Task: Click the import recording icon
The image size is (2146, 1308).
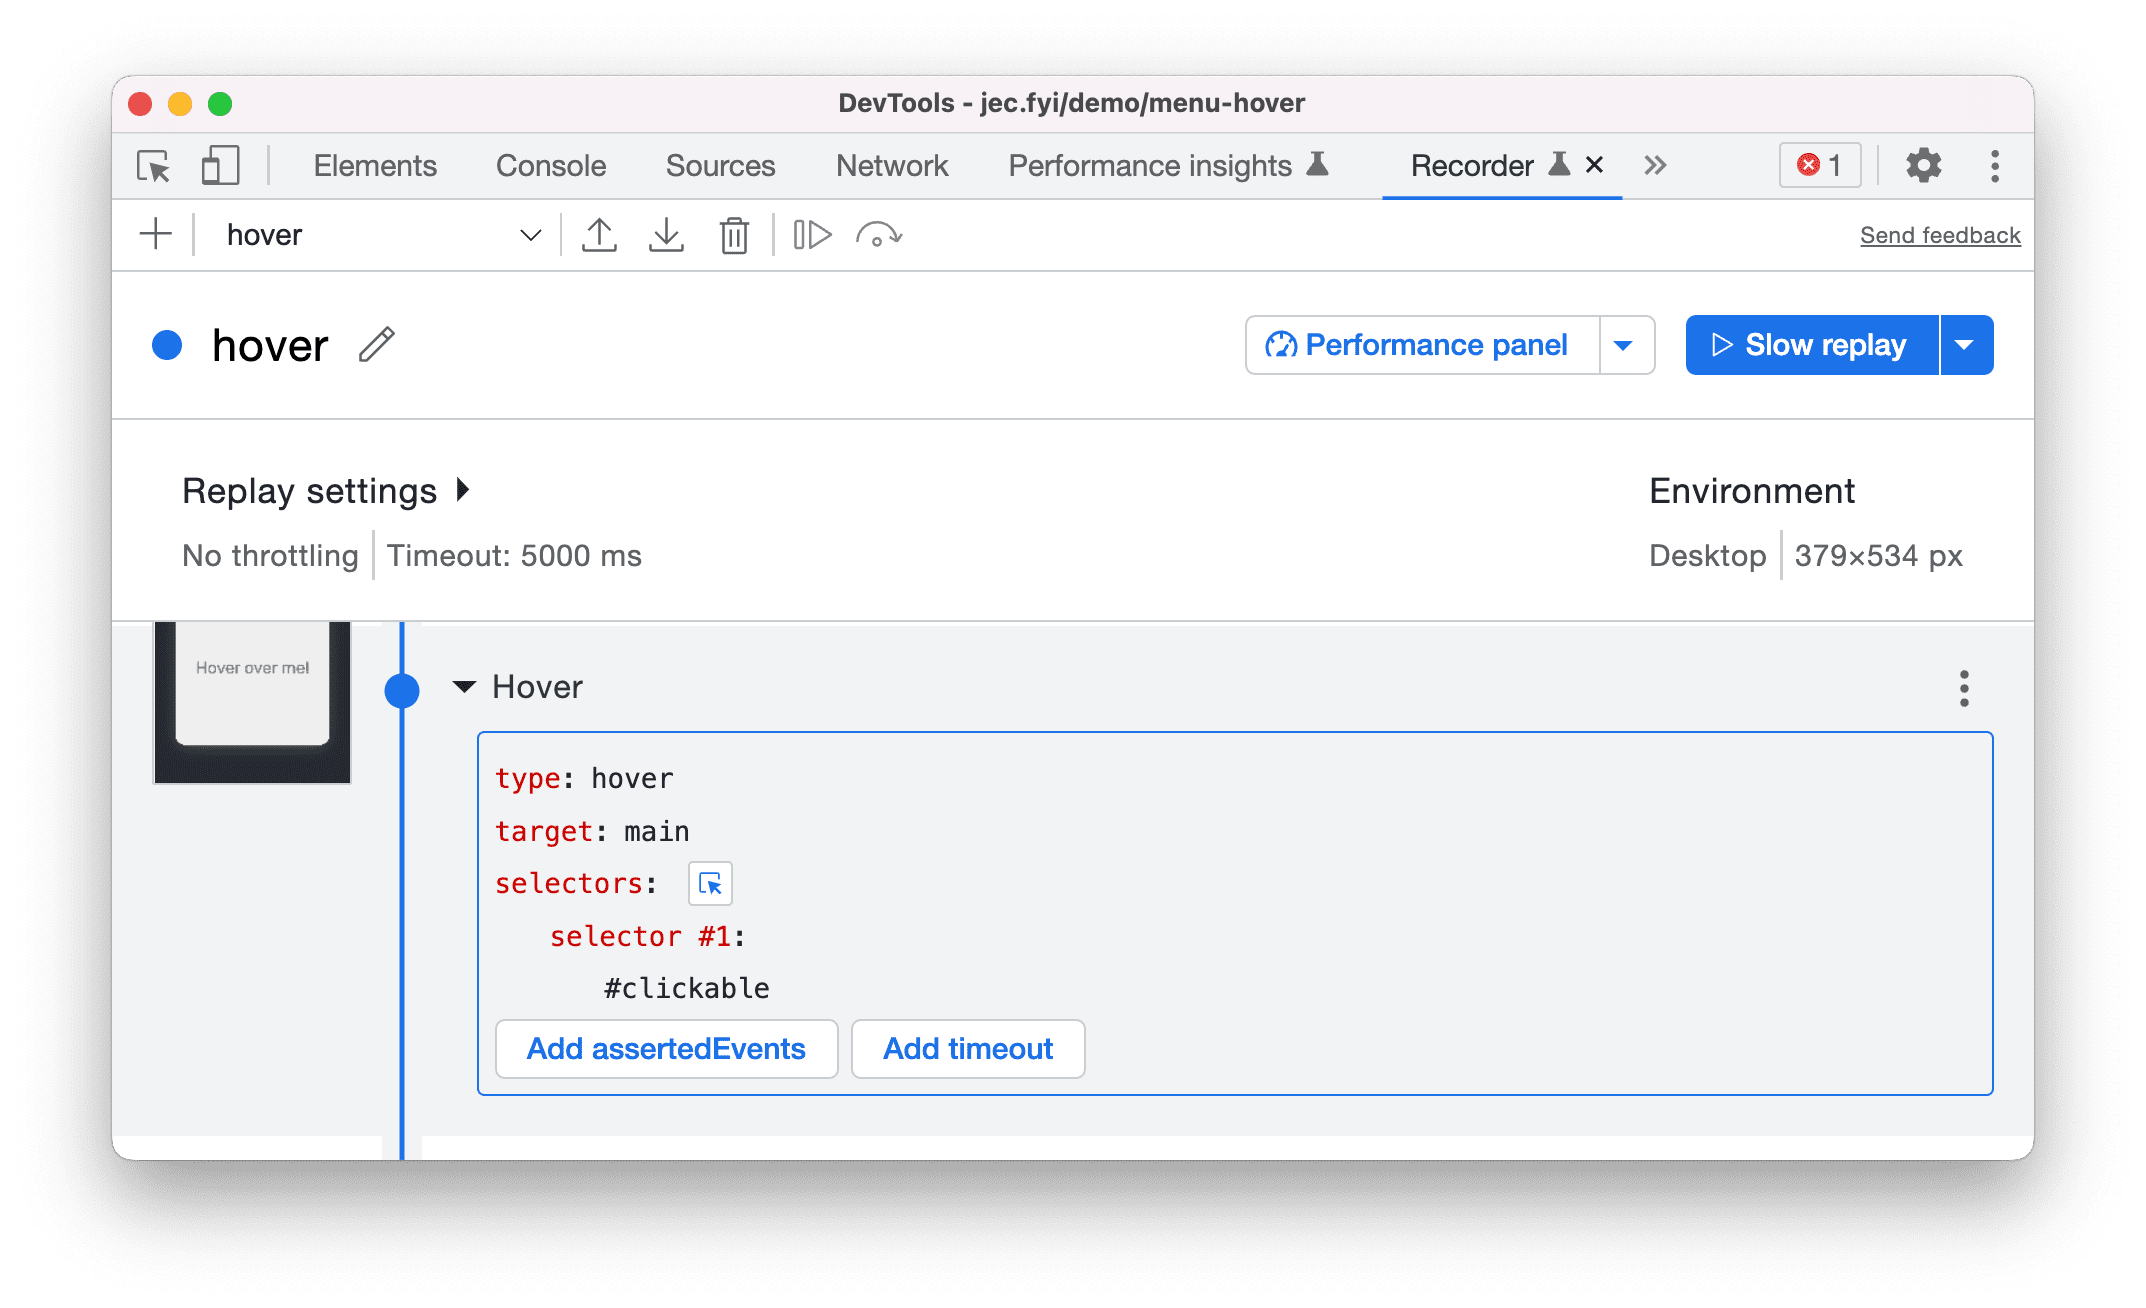Action: [667, 233]
